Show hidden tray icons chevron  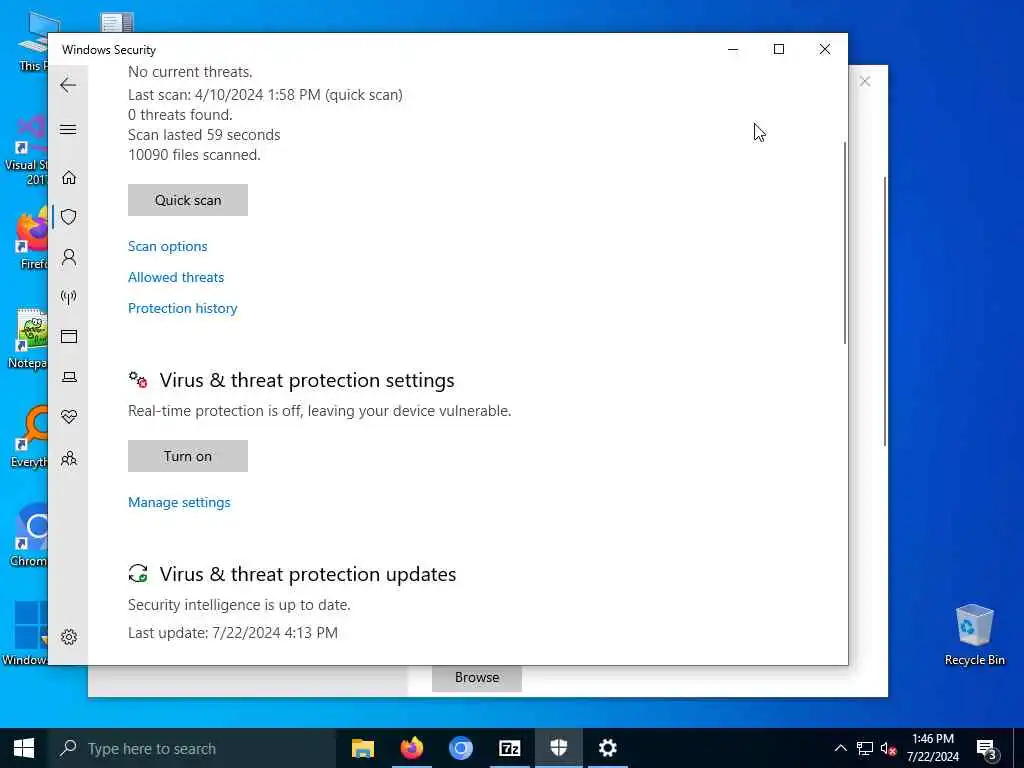[x=840, y=748]
